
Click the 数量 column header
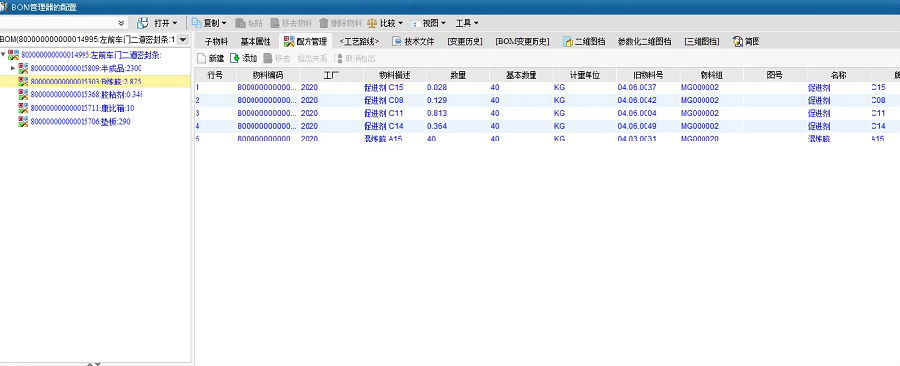coord(458,75)
